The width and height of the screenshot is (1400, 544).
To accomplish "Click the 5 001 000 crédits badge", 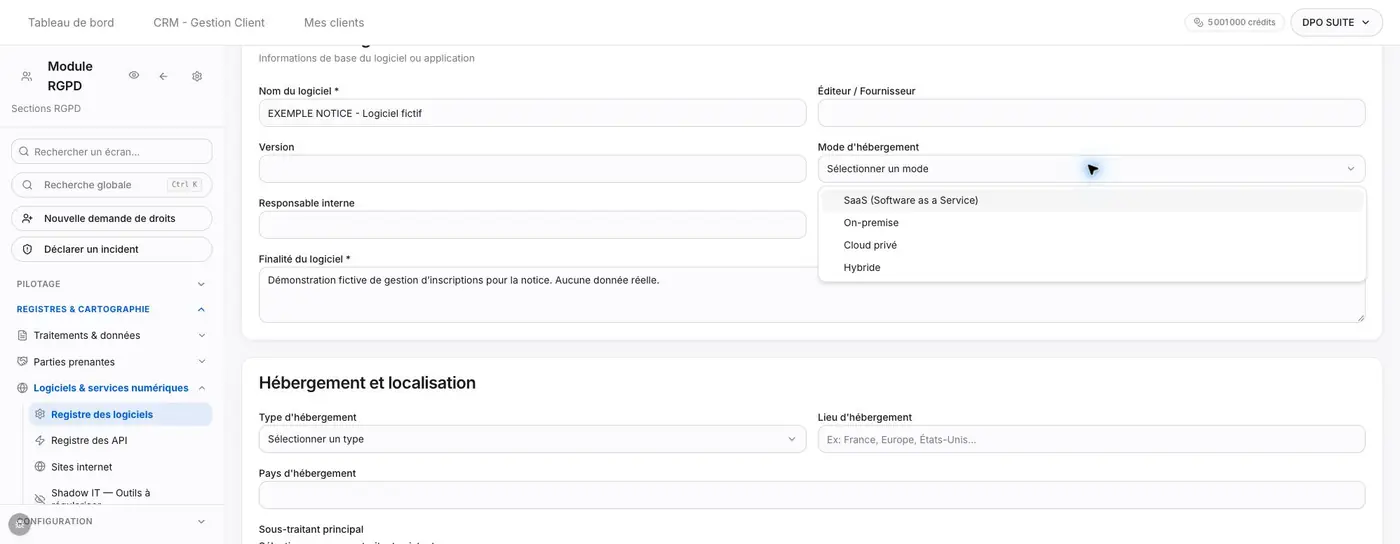I will coord(1234,22).
